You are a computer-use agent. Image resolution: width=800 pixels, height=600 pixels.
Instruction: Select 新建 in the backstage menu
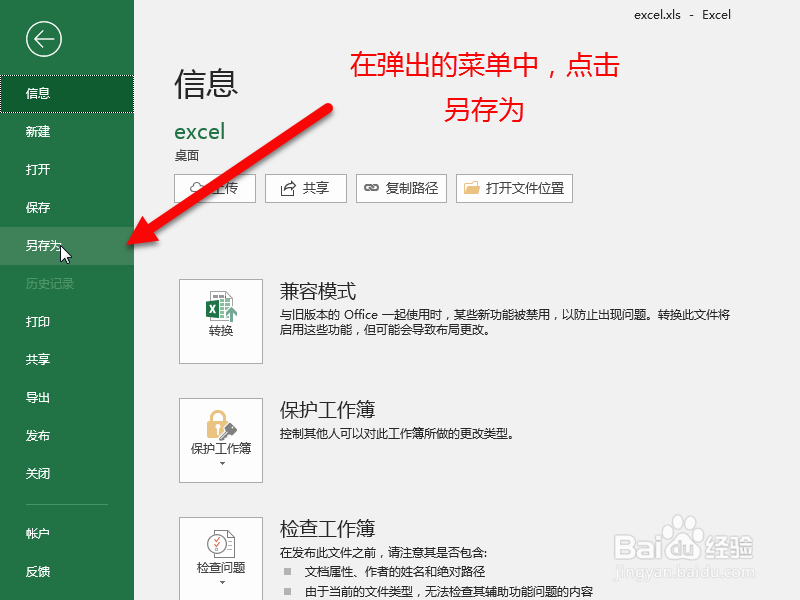pyautogui.click(x=67, y=132)
